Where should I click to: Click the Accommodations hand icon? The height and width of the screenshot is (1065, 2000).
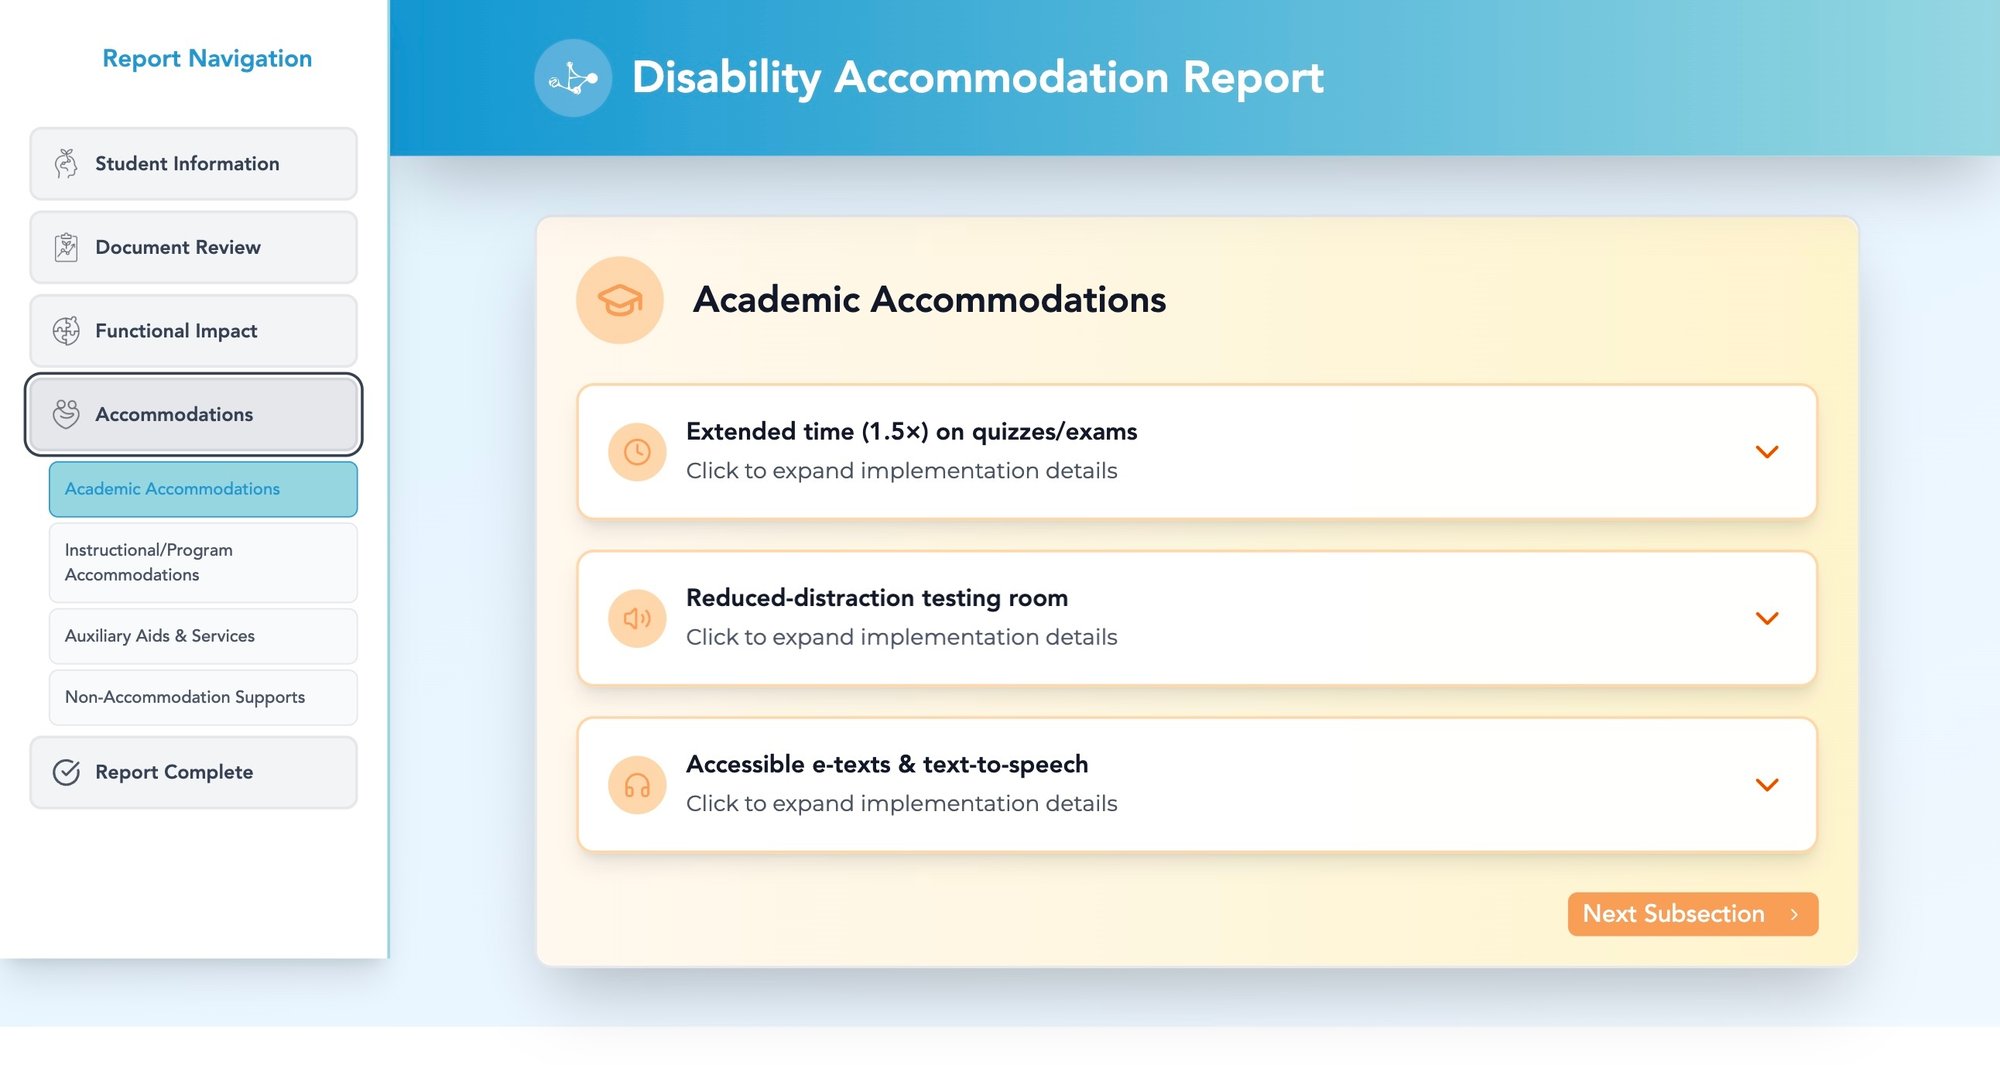66,414
